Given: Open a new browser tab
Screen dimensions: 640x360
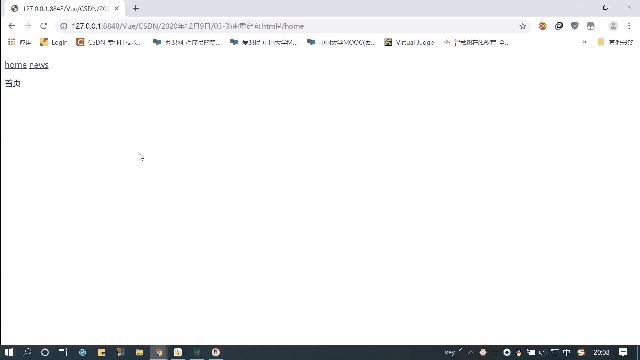Looking at the screenshot, I should (136, 8).
